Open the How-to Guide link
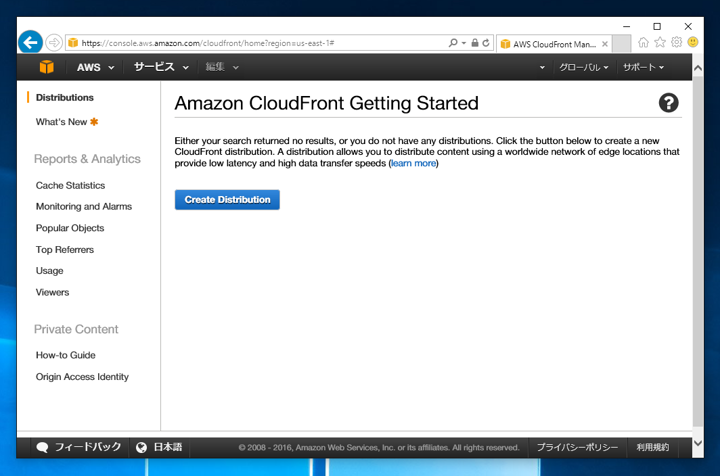720x476 pixels. pyautogui.click(x=66, y=355)
